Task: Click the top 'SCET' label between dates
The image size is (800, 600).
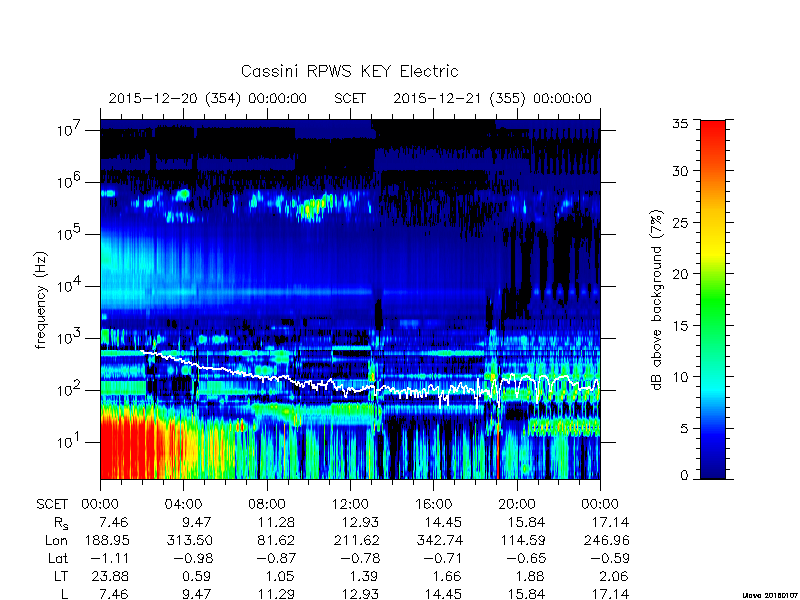Action: [x=350, y=98]
